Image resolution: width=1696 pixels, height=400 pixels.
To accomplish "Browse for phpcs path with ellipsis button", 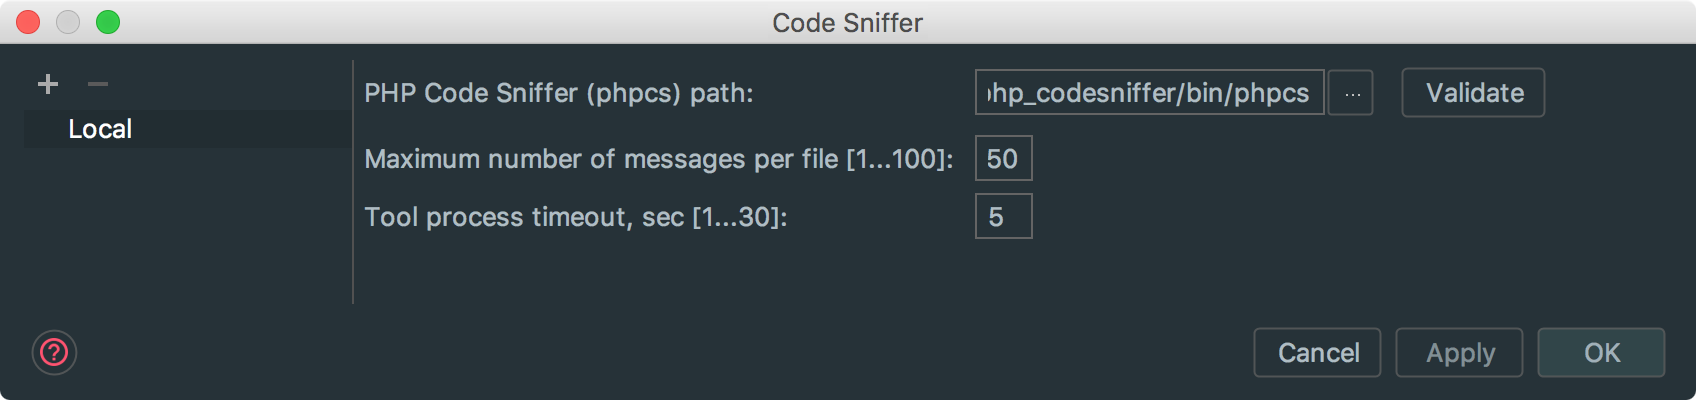I will coord(1351,93).
